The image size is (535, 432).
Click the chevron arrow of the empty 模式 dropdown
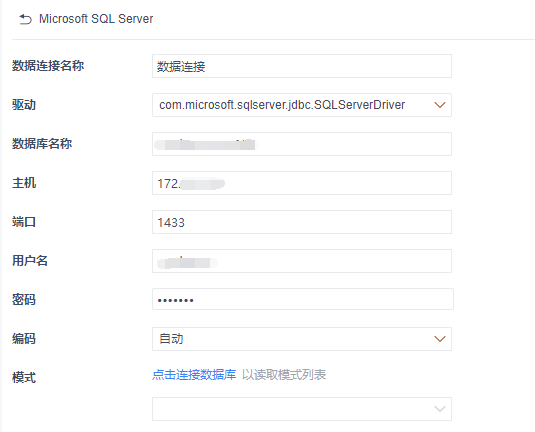(440, 409)
